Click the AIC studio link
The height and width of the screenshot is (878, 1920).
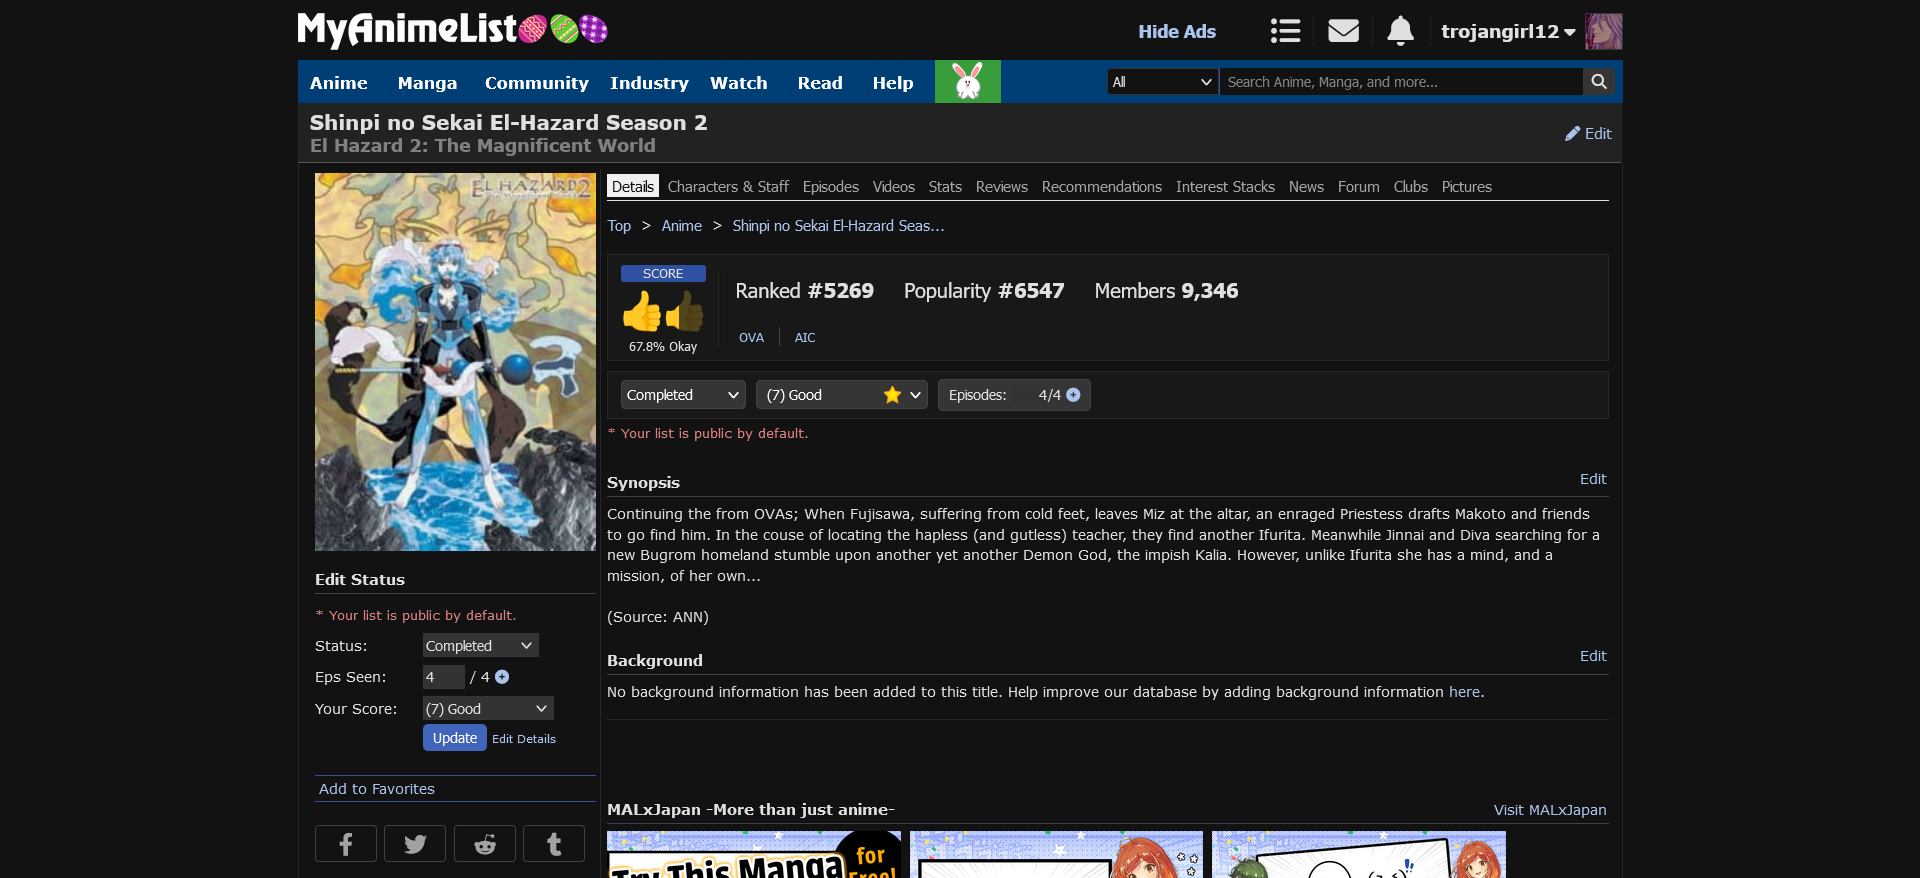tap(805, 338)
